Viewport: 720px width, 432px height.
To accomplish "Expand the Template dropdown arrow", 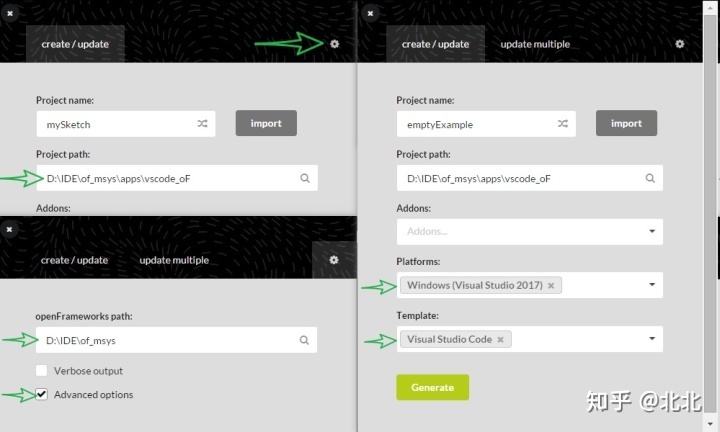I will point(652,339).
